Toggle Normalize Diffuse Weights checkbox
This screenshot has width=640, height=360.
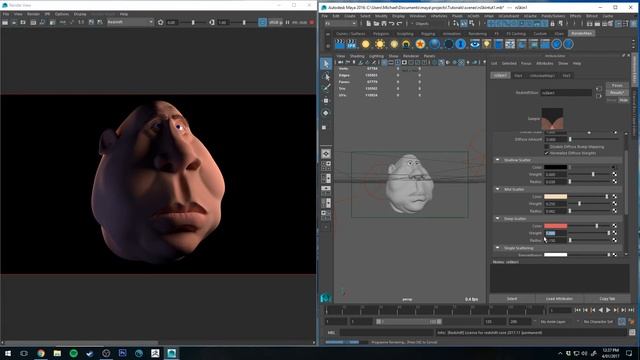pos(547,153)
